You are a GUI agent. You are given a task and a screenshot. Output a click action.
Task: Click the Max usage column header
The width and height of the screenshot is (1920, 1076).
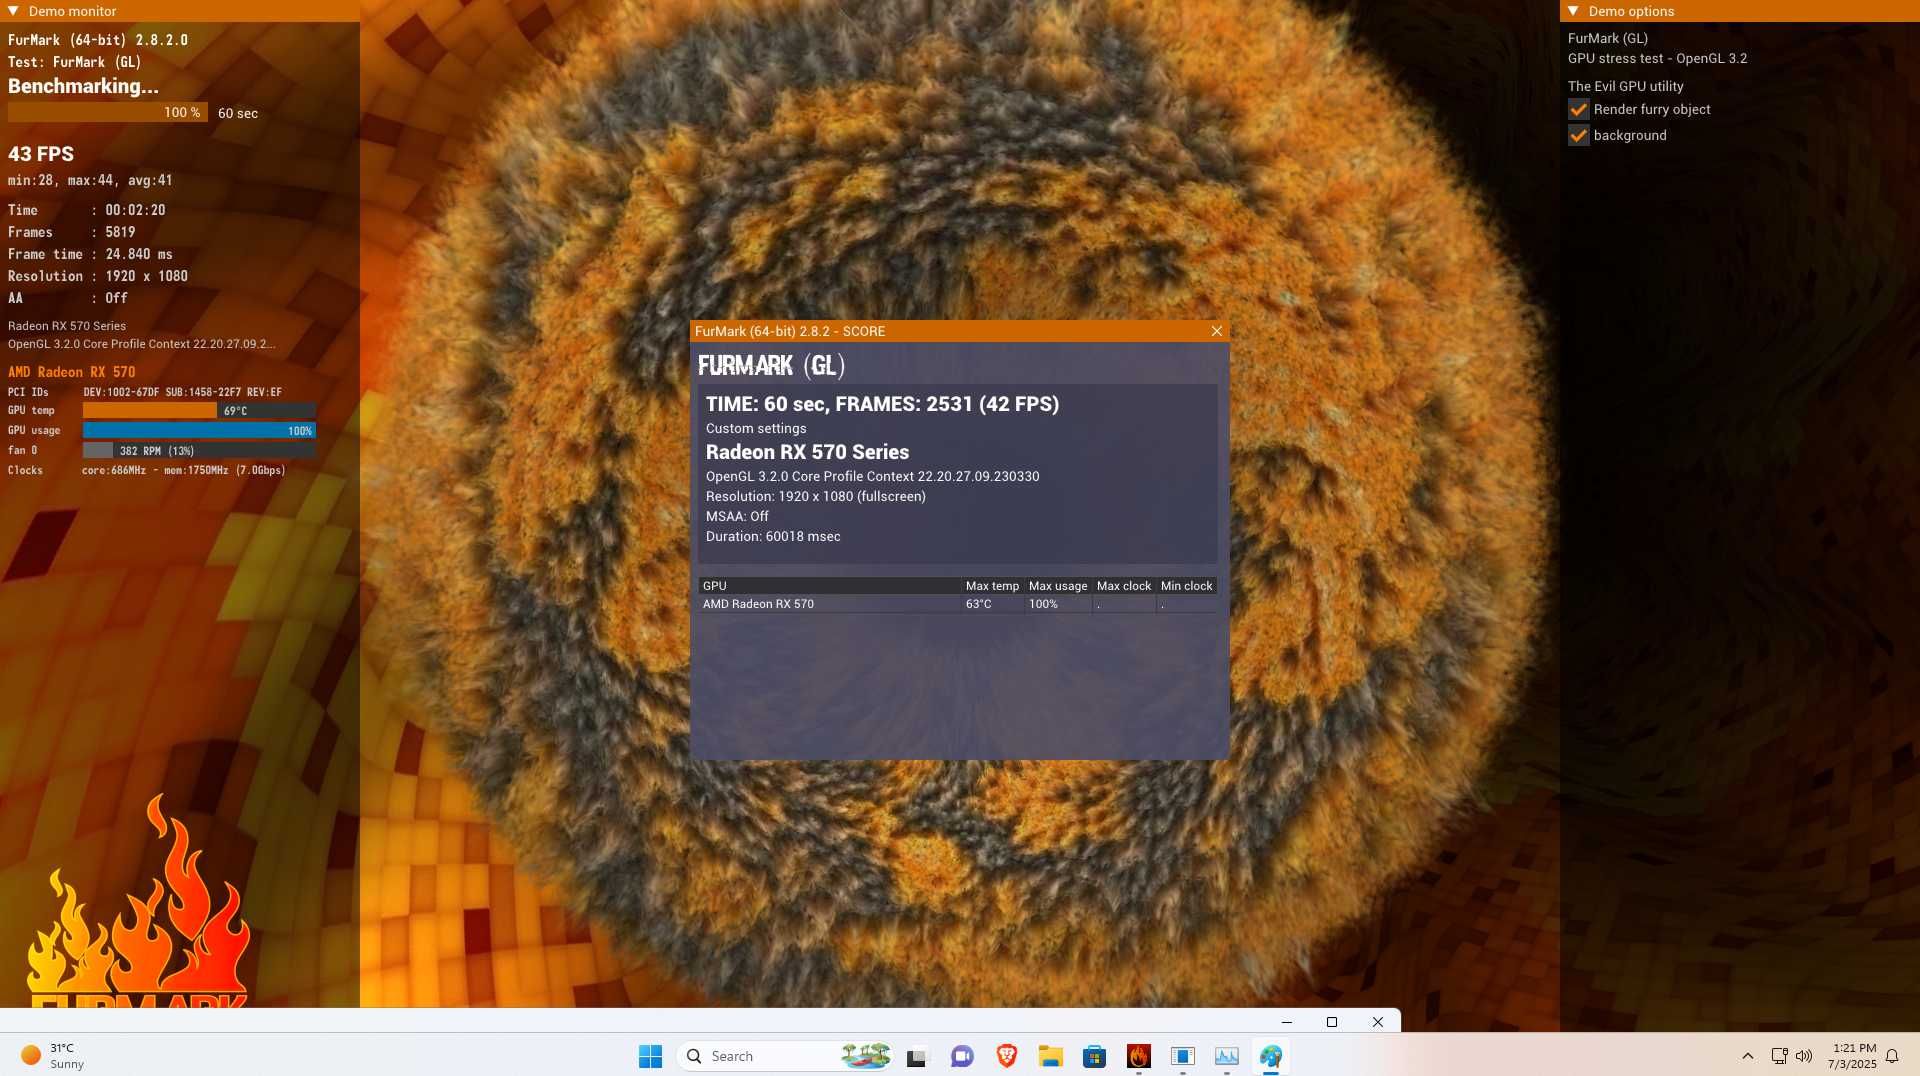(1058, 586)
